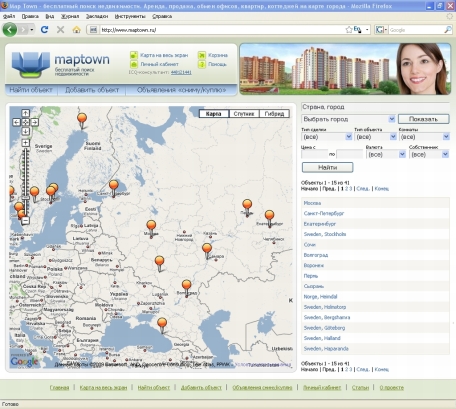Viewport: 456px width, 409px height.
Task: Click the map zoom level slider
Action: click(x=26, y=182)
